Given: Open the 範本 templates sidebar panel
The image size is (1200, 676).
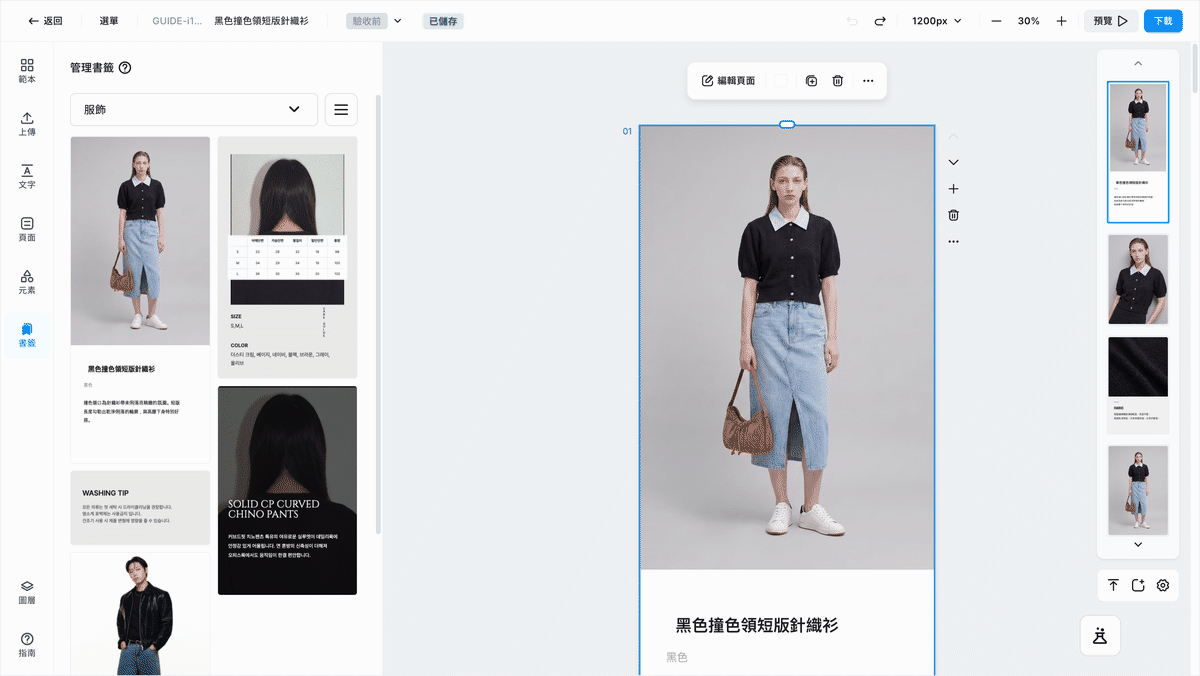Looking at the screenshot, I should 27,70.
